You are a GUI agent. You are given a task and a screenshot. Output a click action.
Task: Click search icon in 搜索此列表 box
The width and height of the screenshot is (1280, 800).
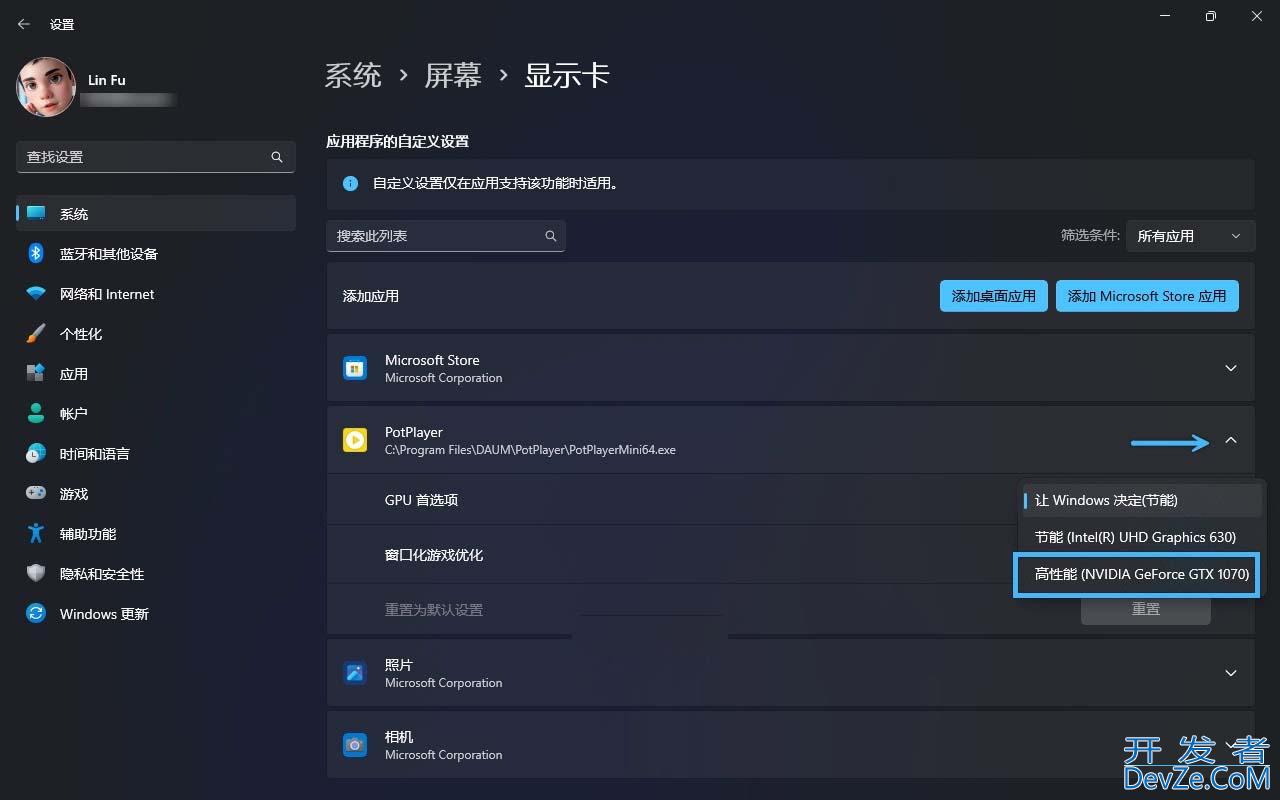[x=550, y=236]
